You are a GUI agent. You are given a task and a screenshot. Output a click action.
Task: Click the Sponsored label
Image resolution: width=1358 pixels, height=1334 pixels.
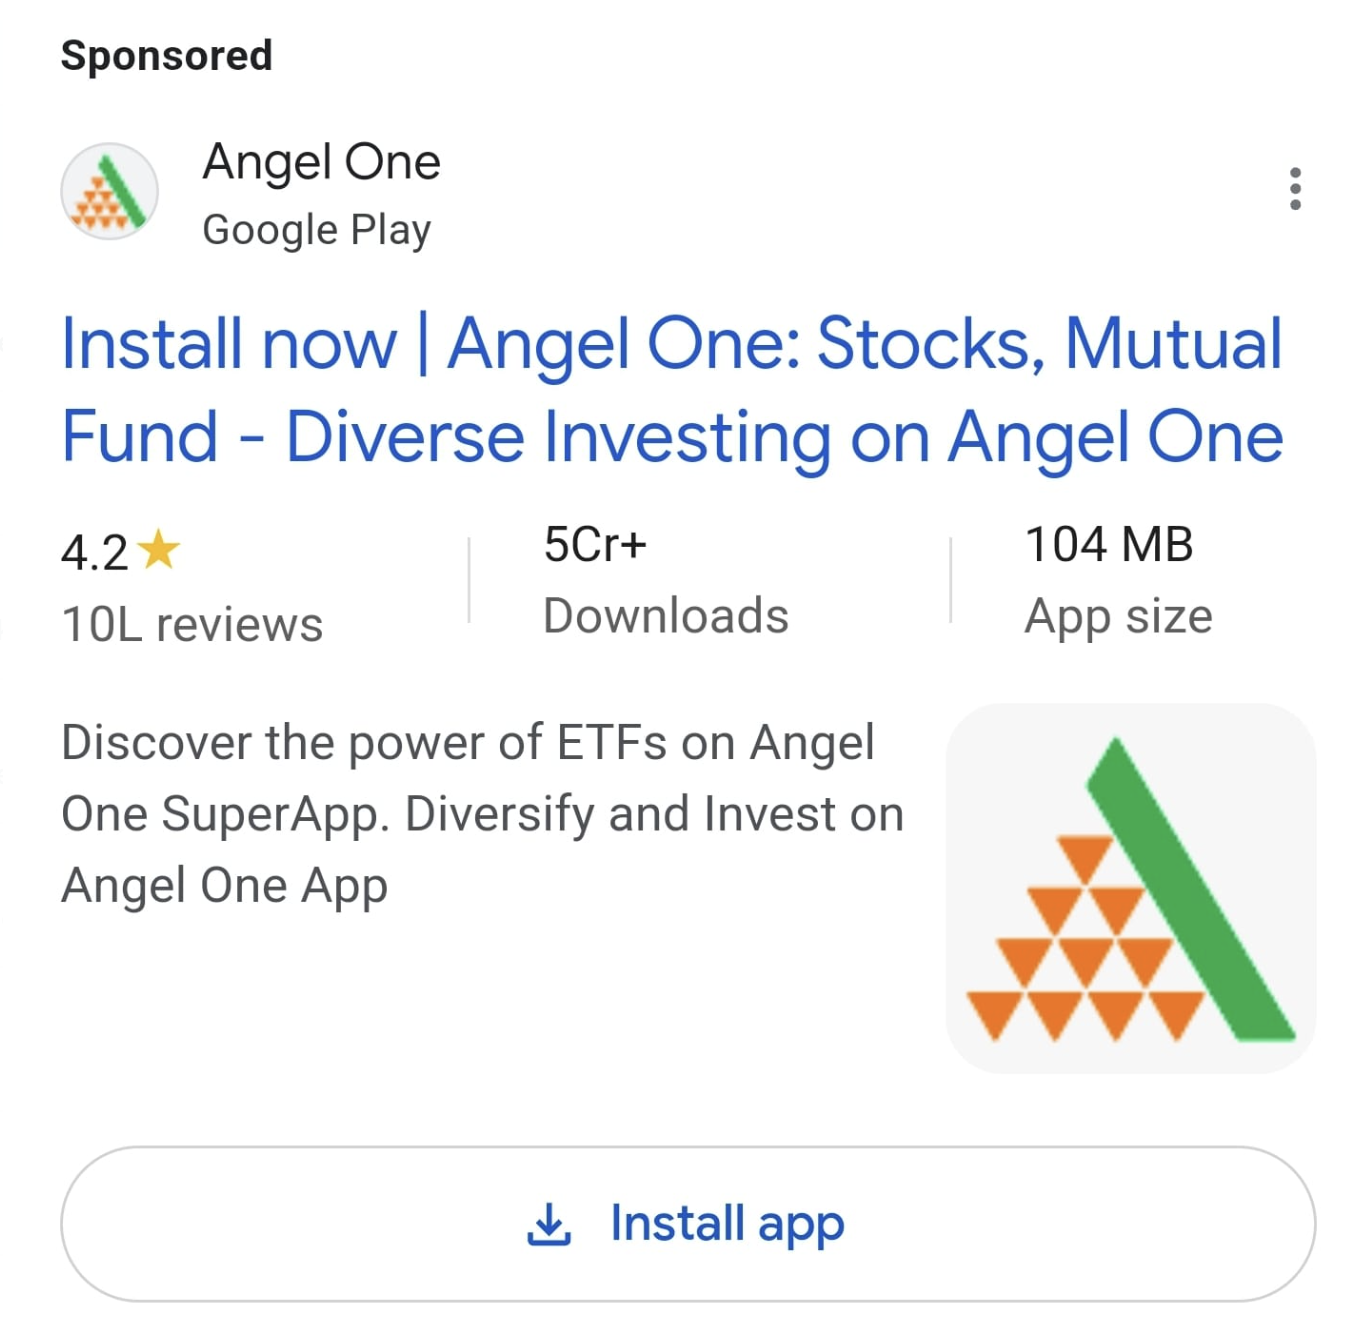[x=165, y=55]
